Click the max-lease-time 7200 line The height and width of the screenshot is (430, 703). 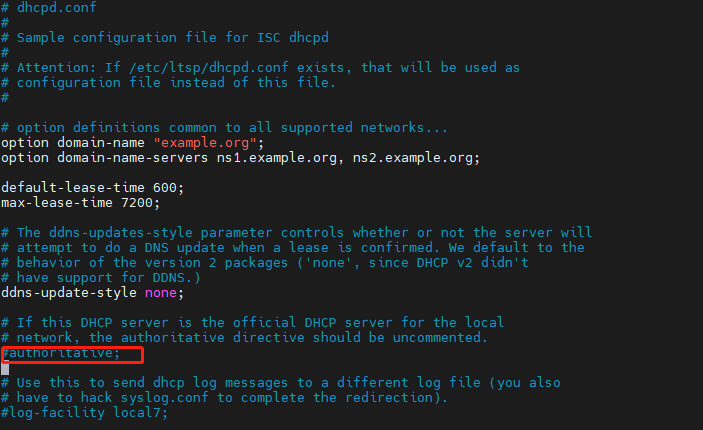click(80, 203)
